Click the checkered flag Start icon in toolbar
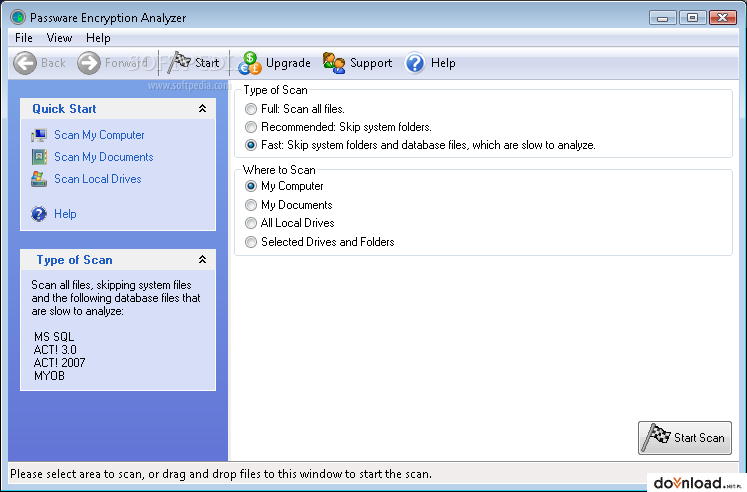The image size is (747, 492). (179, 62)
